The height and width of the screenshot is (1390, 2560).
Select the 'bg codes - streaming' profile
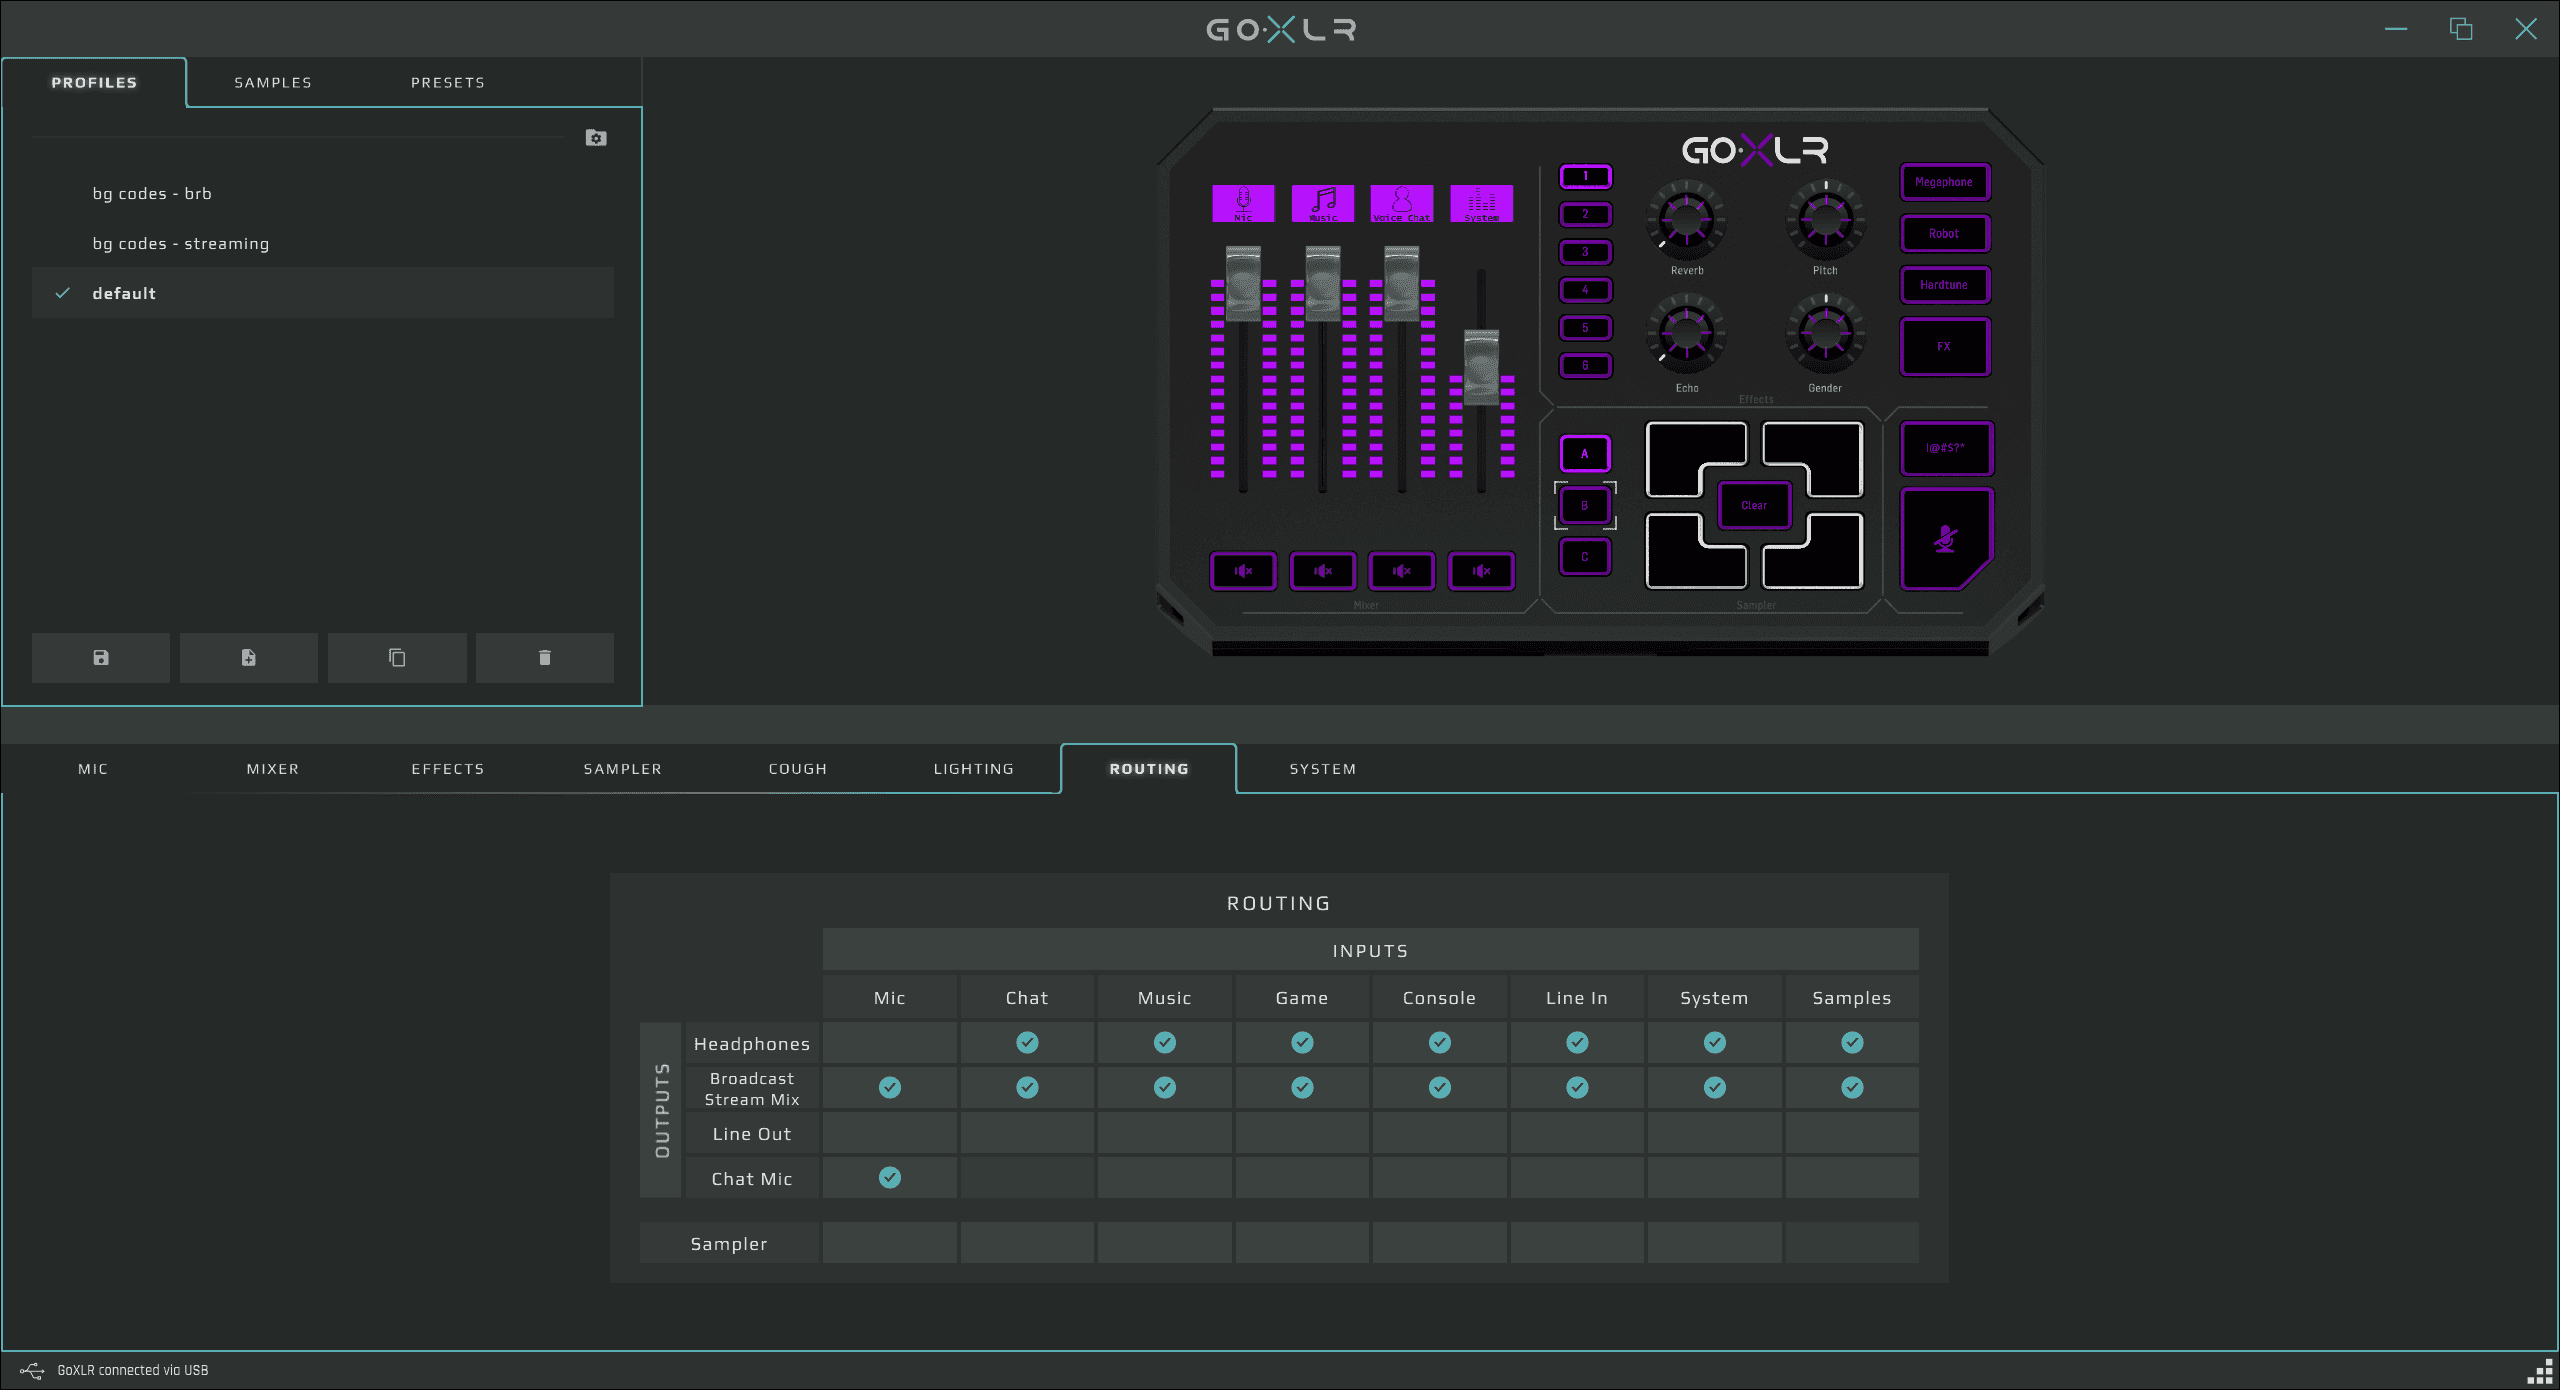[x=180, y=244]
